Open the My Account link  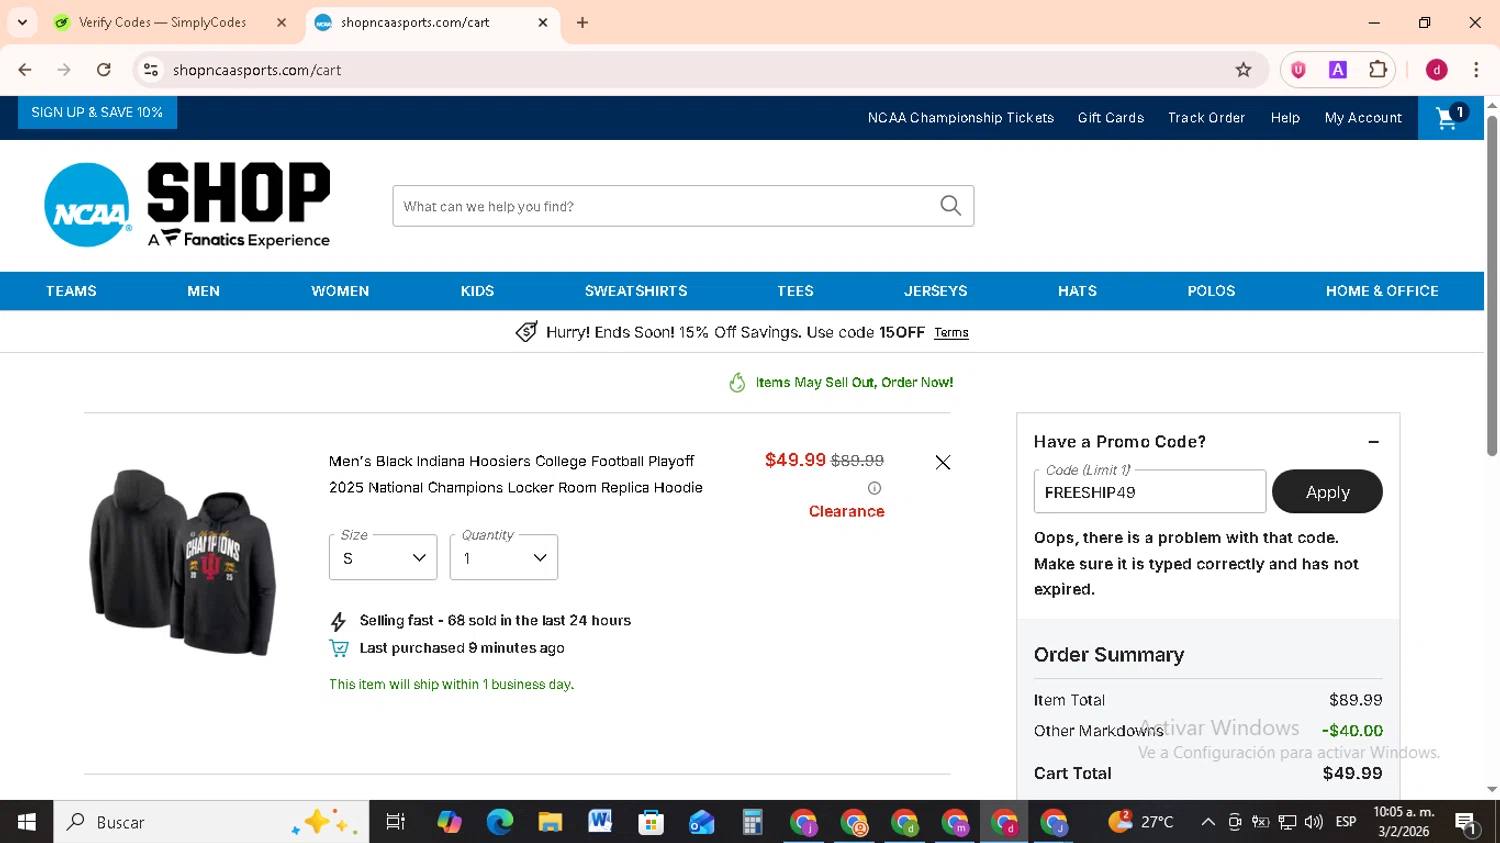point(1363,118)
